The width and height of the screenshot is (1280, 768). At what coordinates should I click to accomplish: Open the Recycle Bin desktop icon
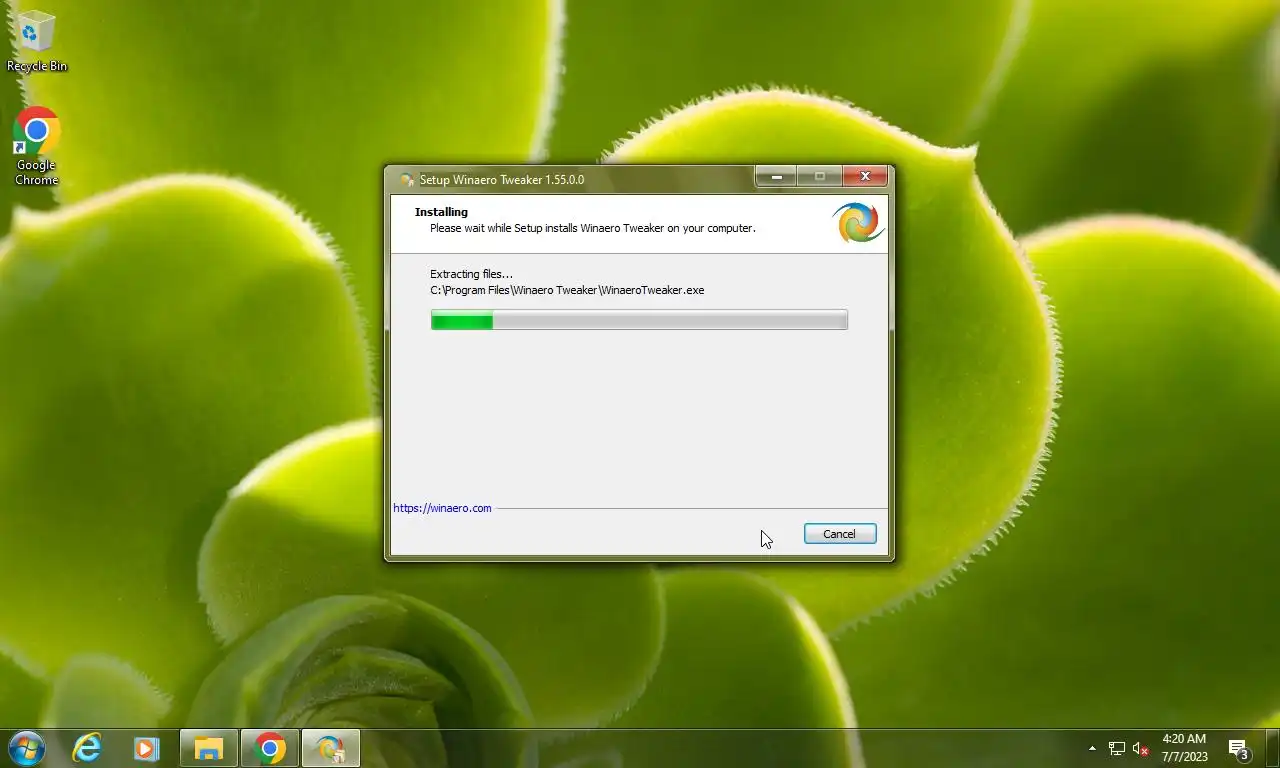point(37,42)
